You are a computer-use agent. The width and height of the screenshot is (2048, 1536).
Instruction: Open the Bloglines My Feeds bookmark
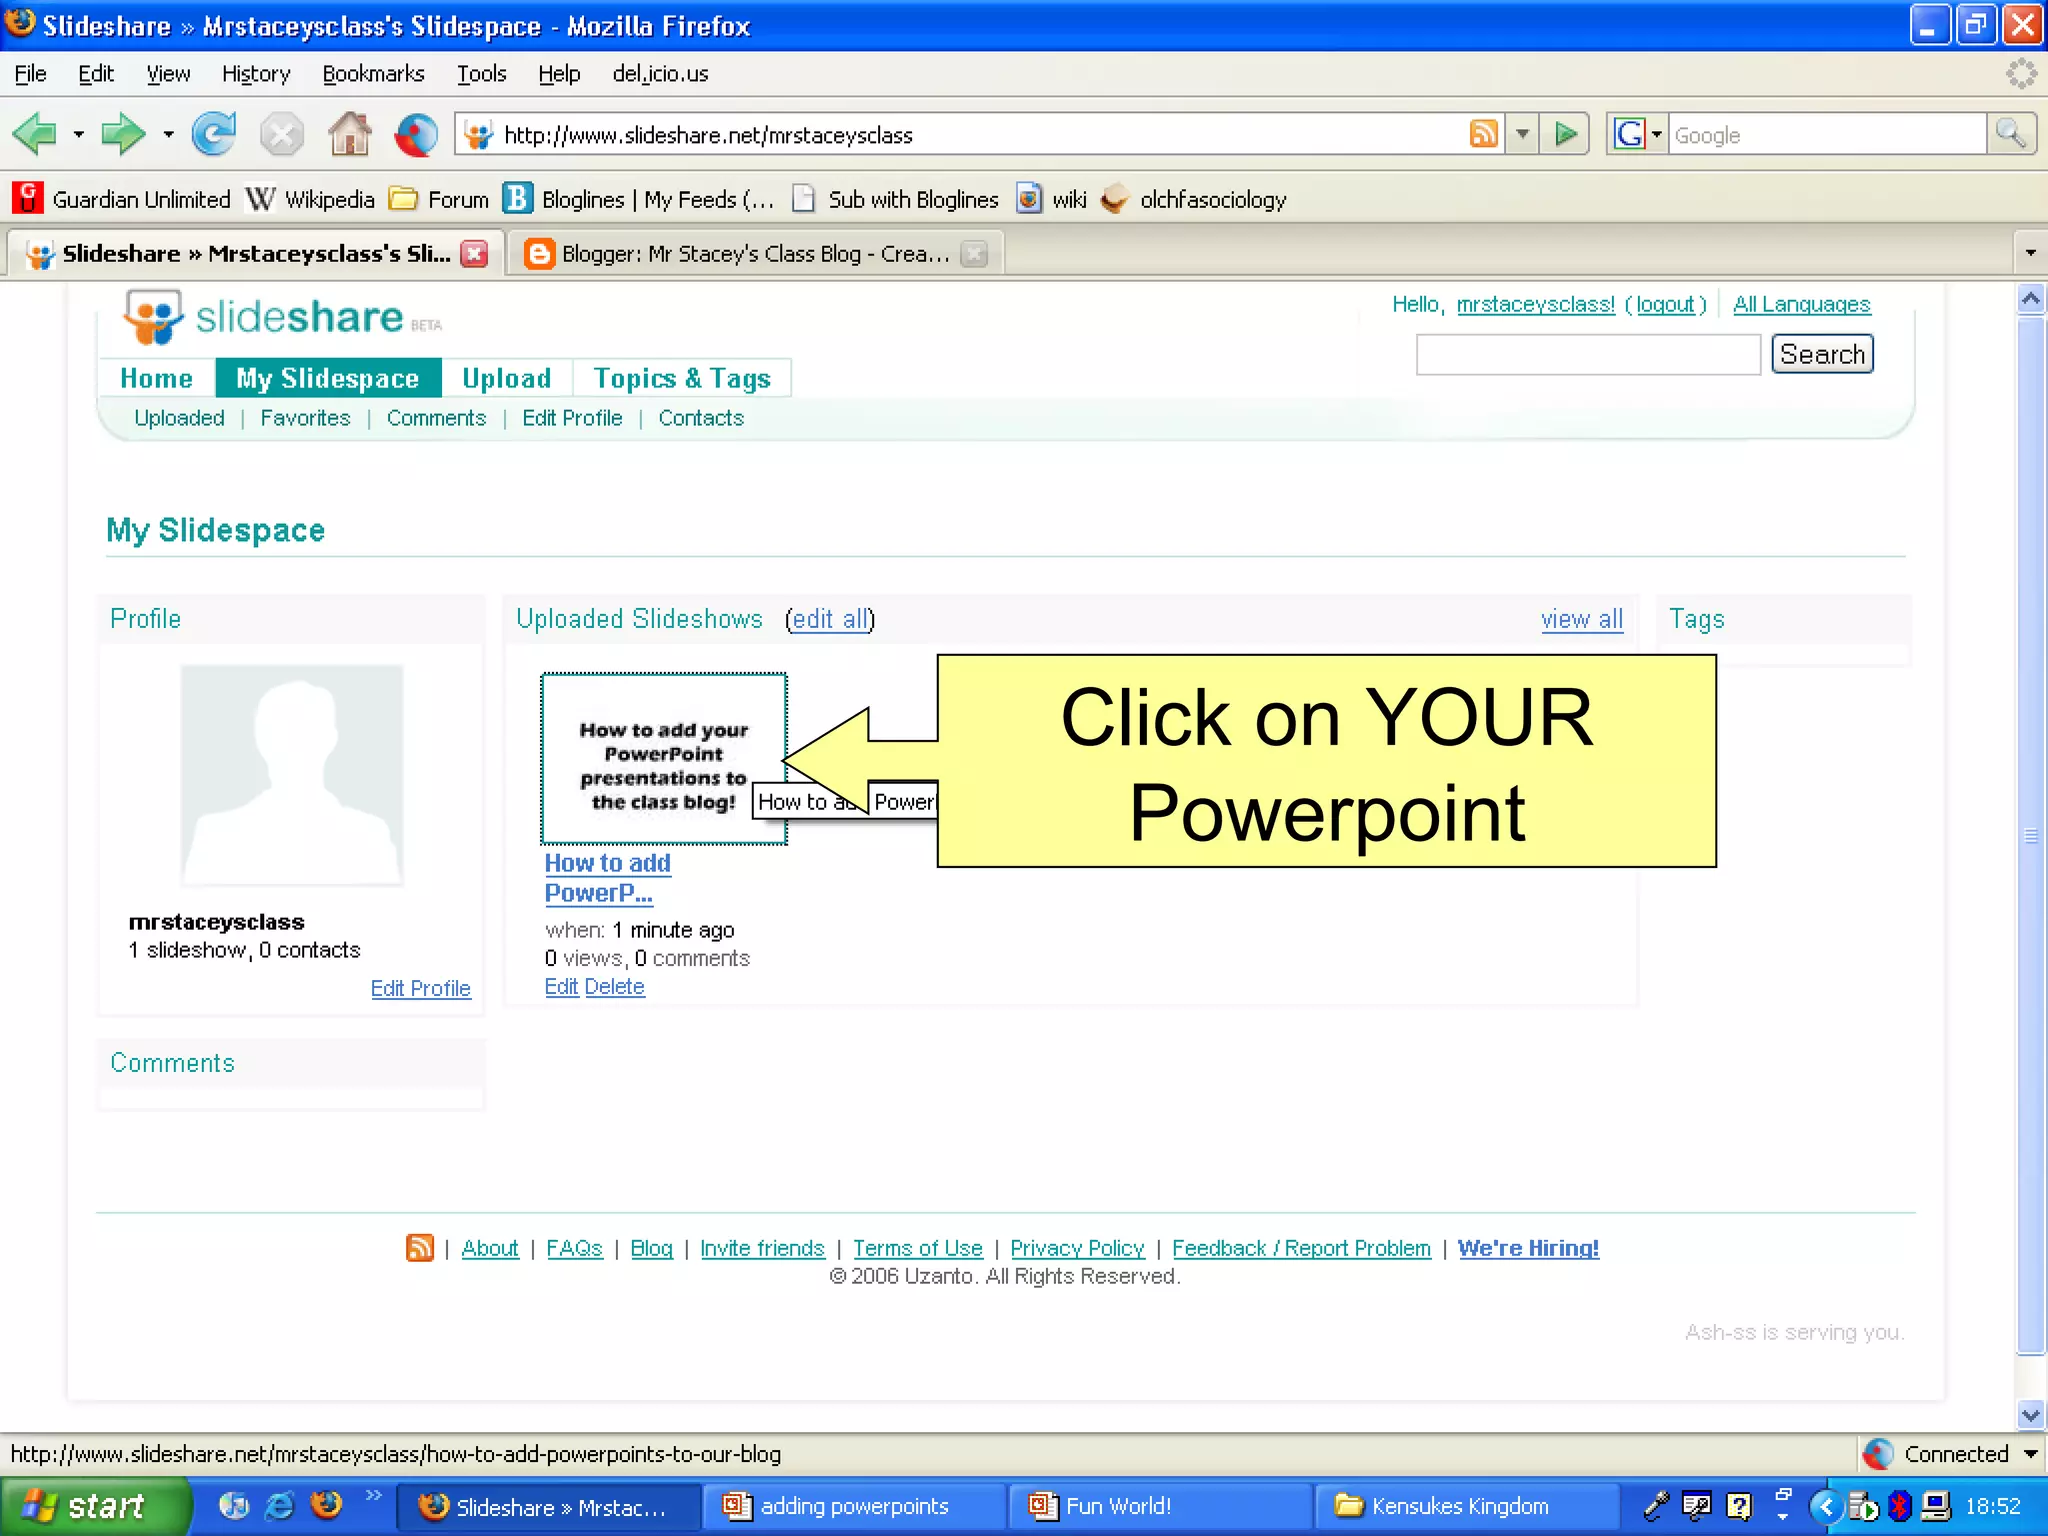point(638,199)
